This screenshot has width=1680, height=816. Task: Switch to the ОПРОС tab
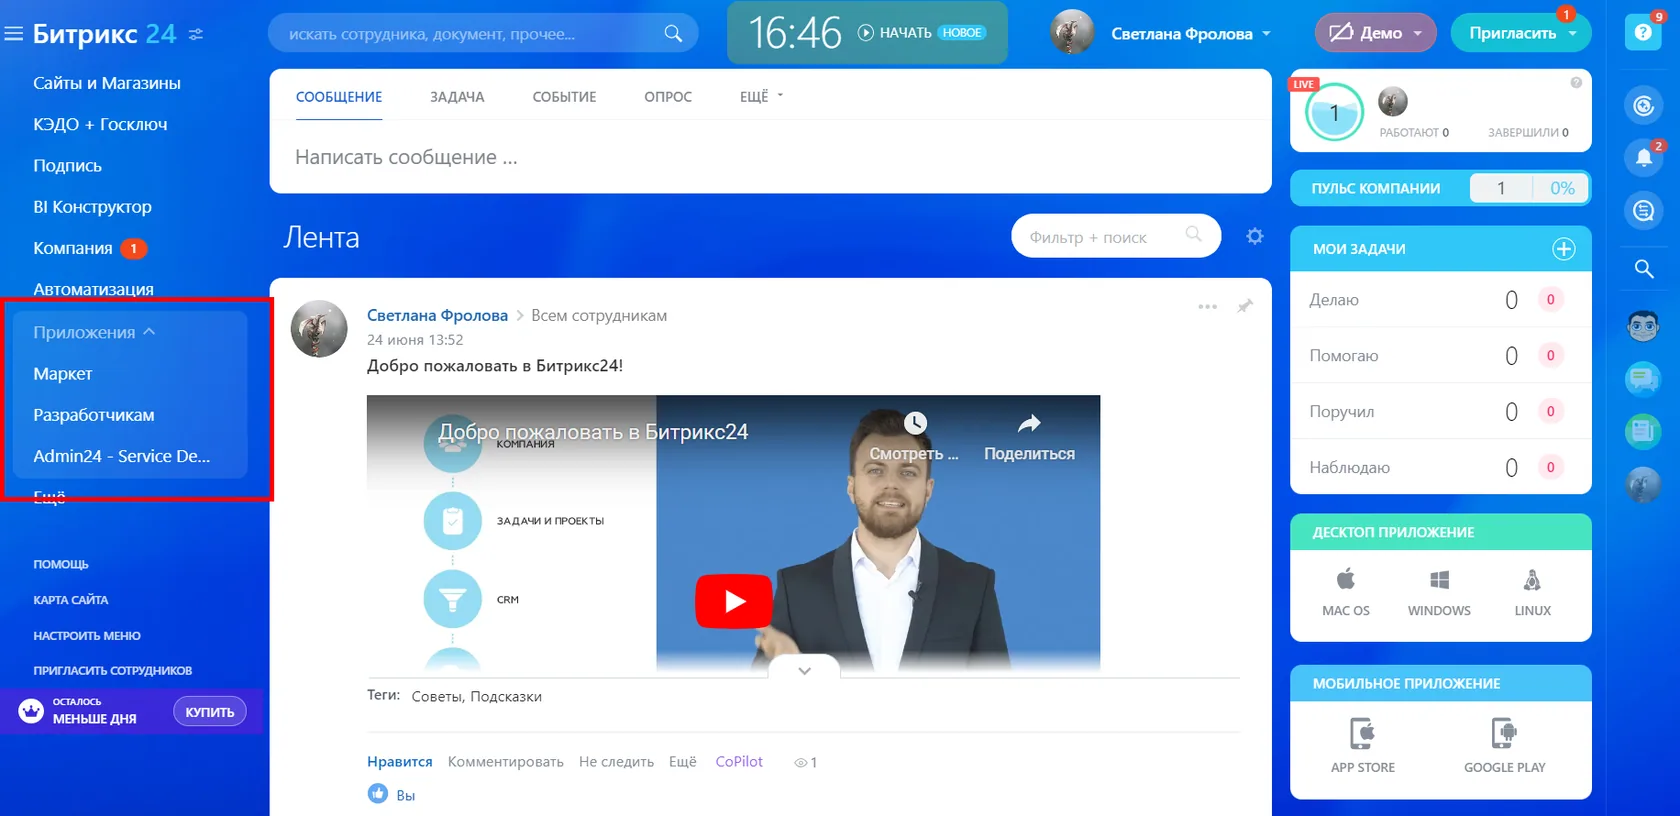click(x=668, y=97)
